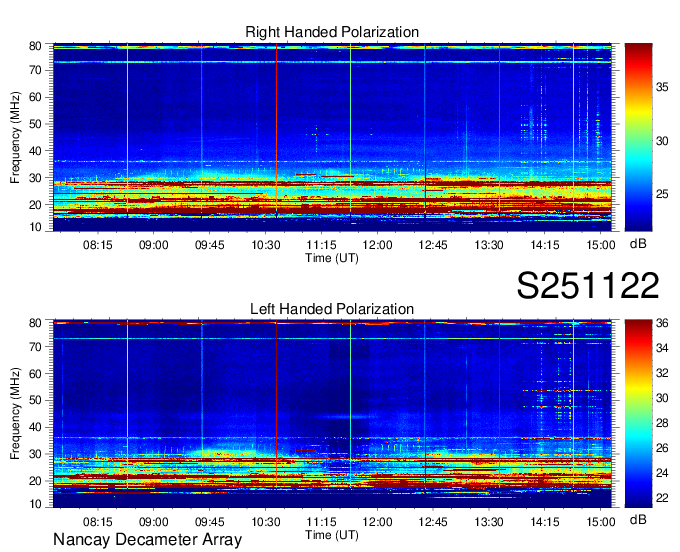Click "Time (UT)" label under the top plot

click(332, 258)
